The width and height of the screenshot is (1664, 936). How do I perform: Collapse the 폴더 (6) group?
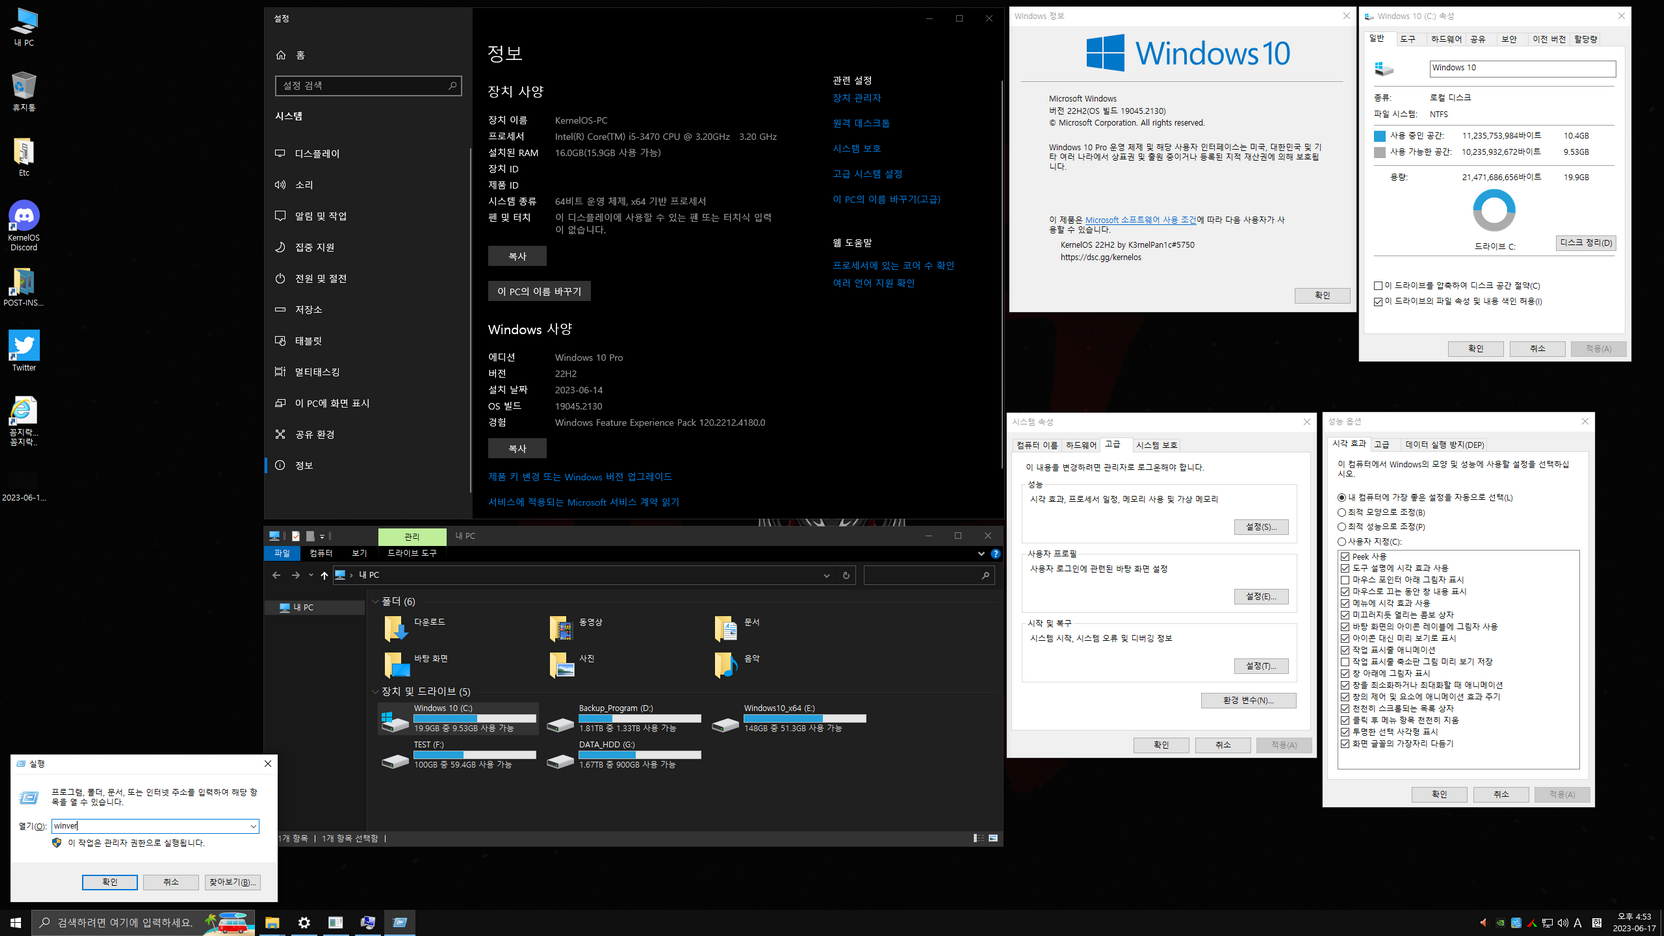[x=375, y=602]
